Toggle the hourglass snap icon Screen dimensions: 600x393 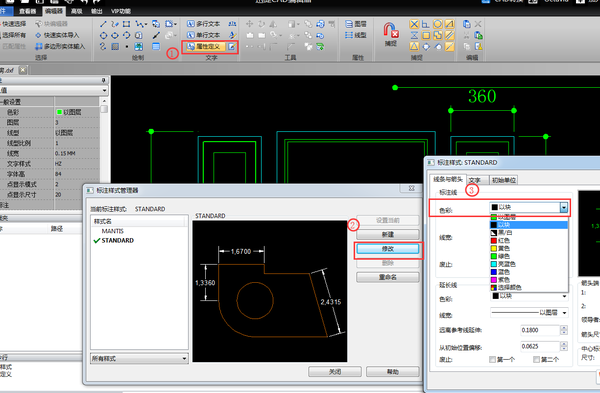point(414,36)
